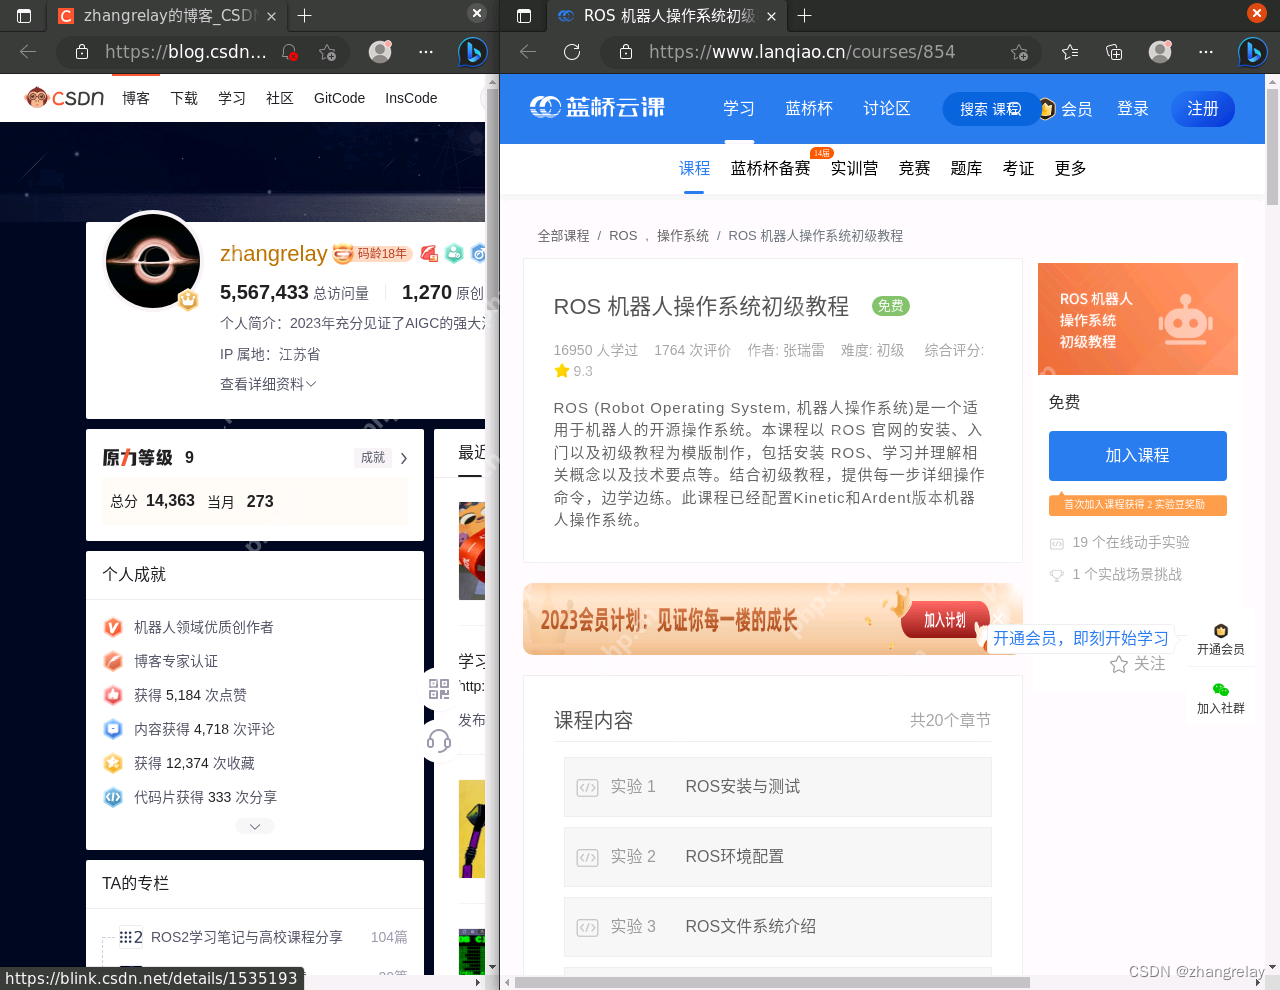Image resolution: width=1280 pixels, height=990 pixels.
Task: Toggle the bookmark star in the left address bar
Action: (x=327, y=51)
